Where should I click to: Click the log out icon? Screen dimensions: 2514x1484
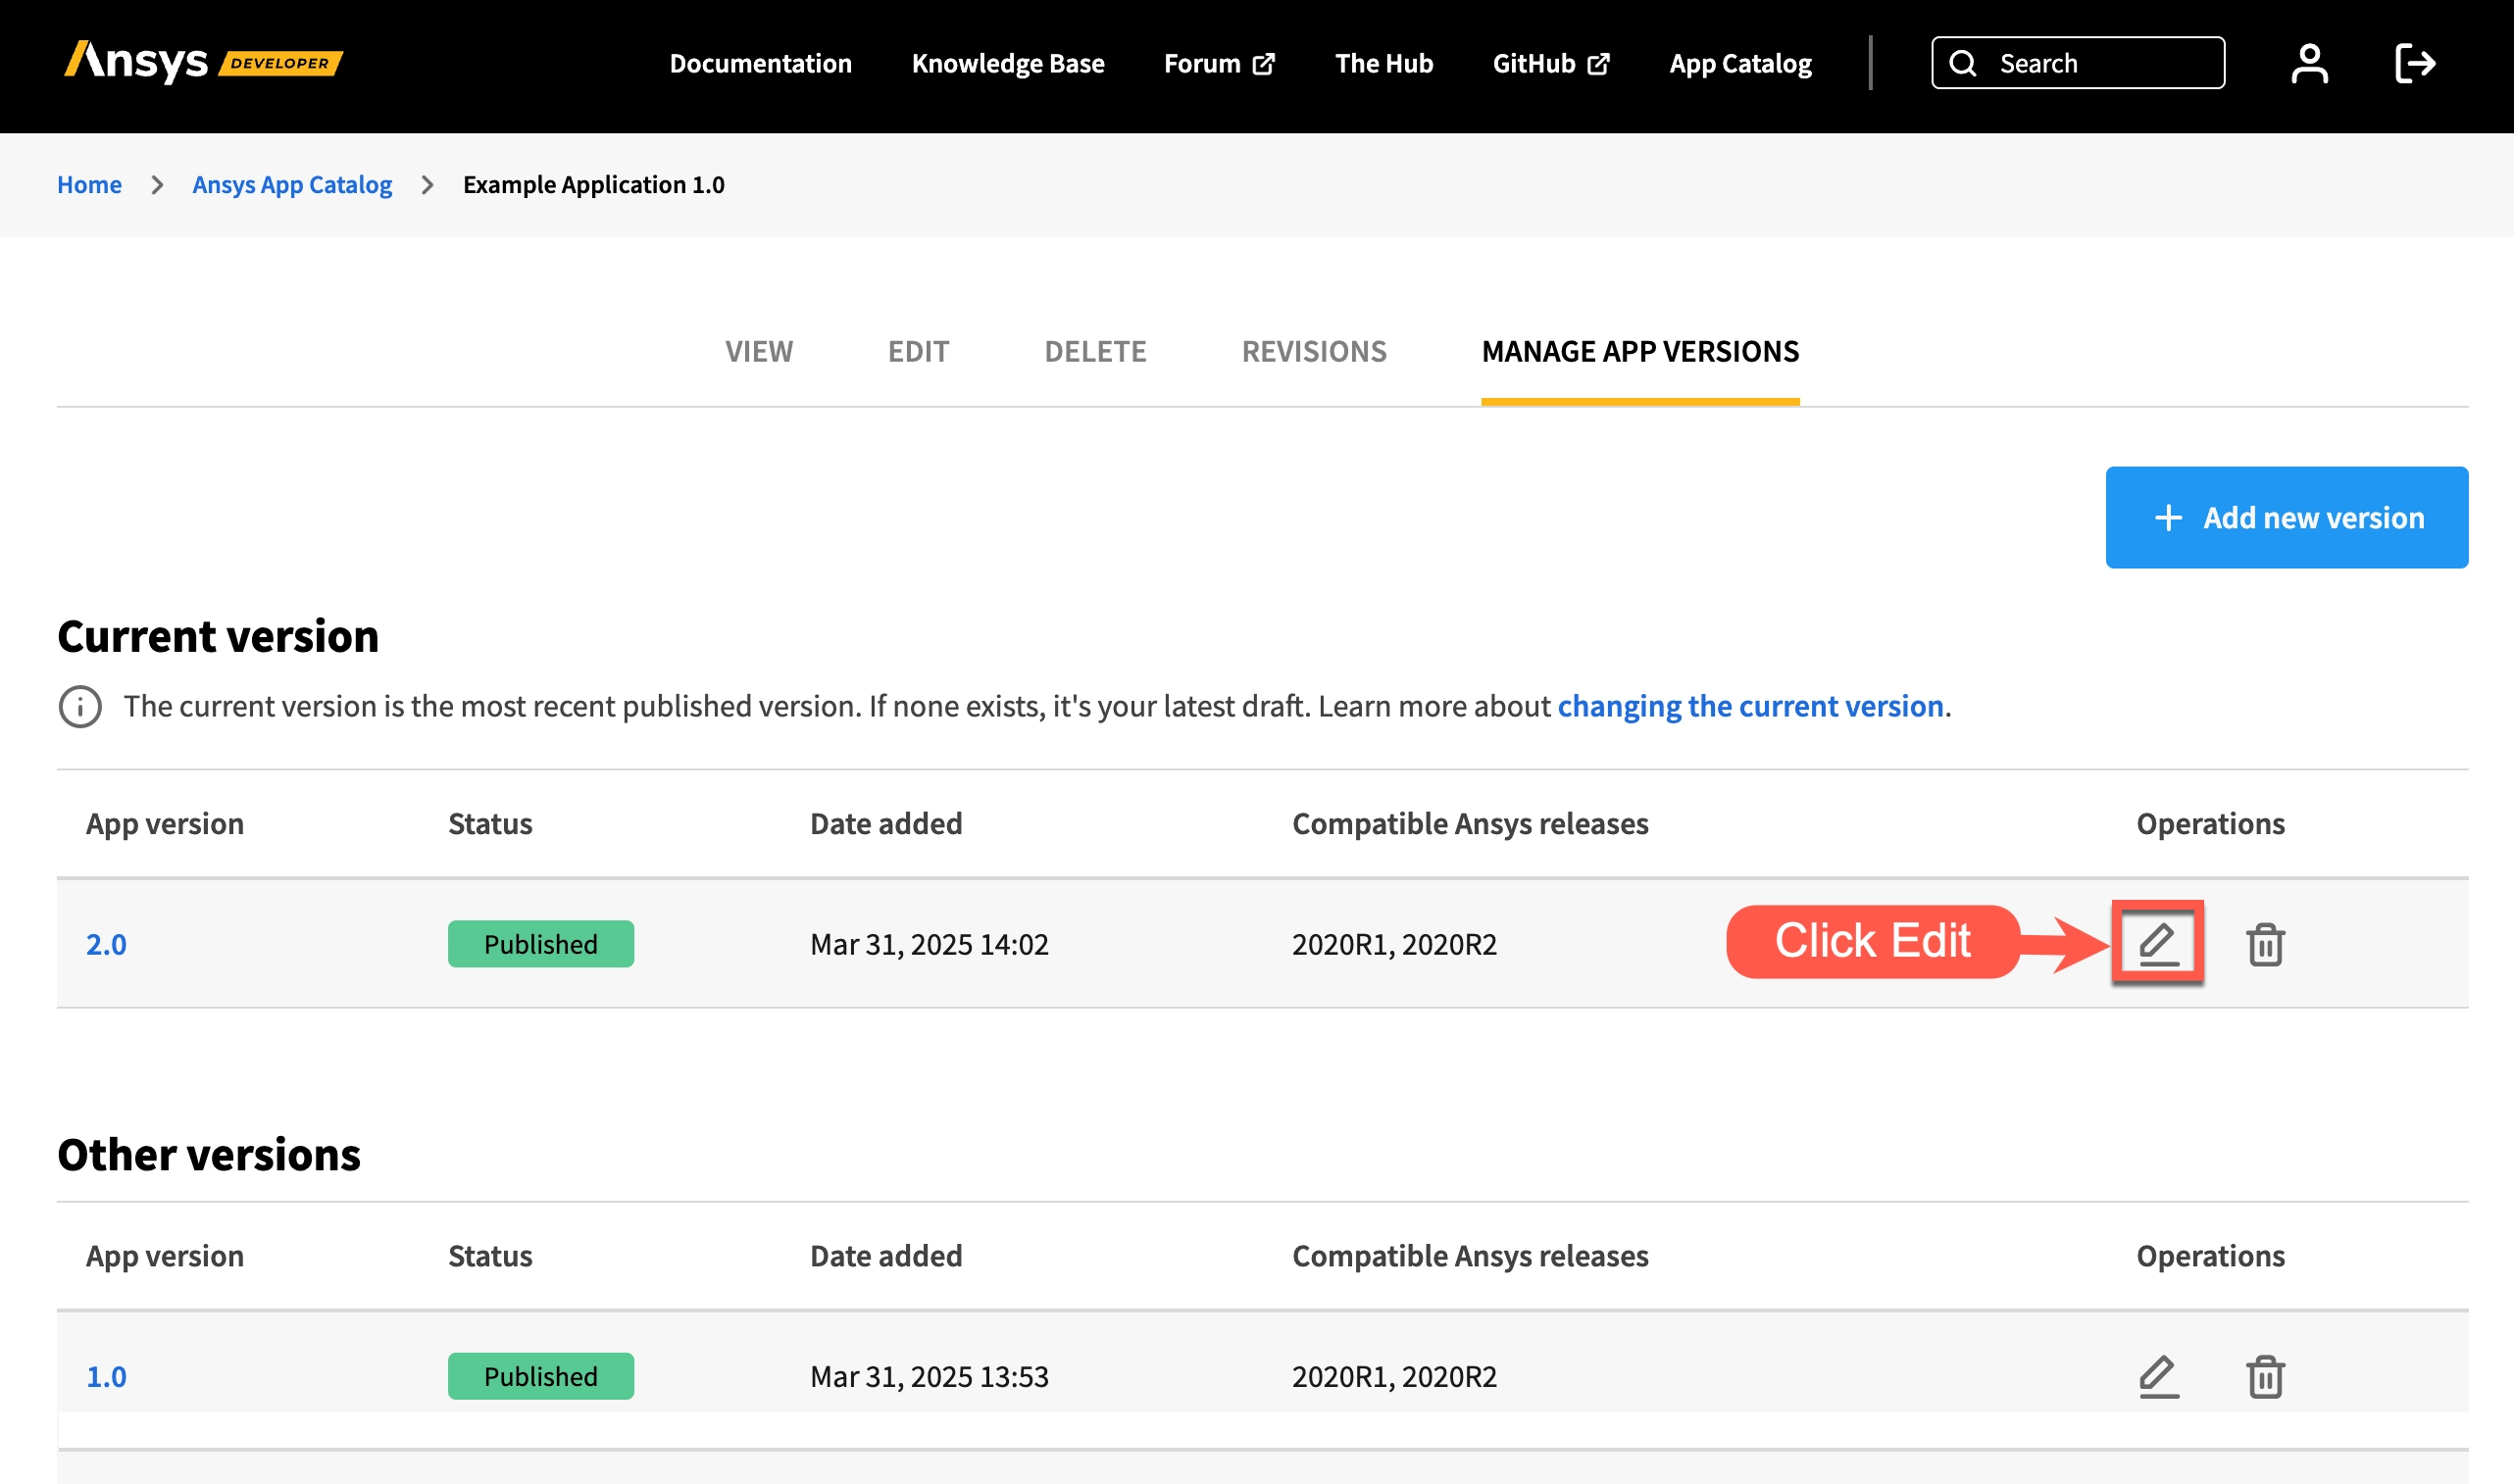pos(2415,64)
